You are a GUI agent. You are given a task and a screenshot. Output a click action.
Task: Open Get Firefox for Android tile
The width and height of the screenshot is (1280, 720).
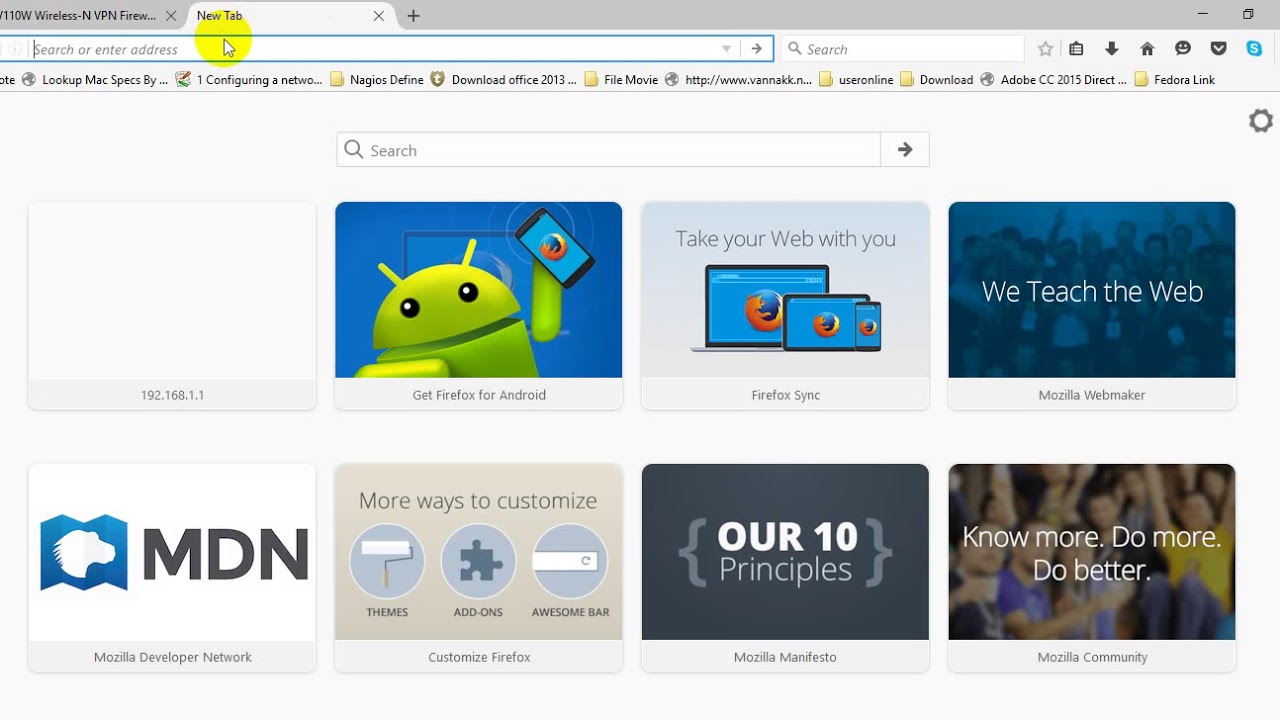[479, 305]
